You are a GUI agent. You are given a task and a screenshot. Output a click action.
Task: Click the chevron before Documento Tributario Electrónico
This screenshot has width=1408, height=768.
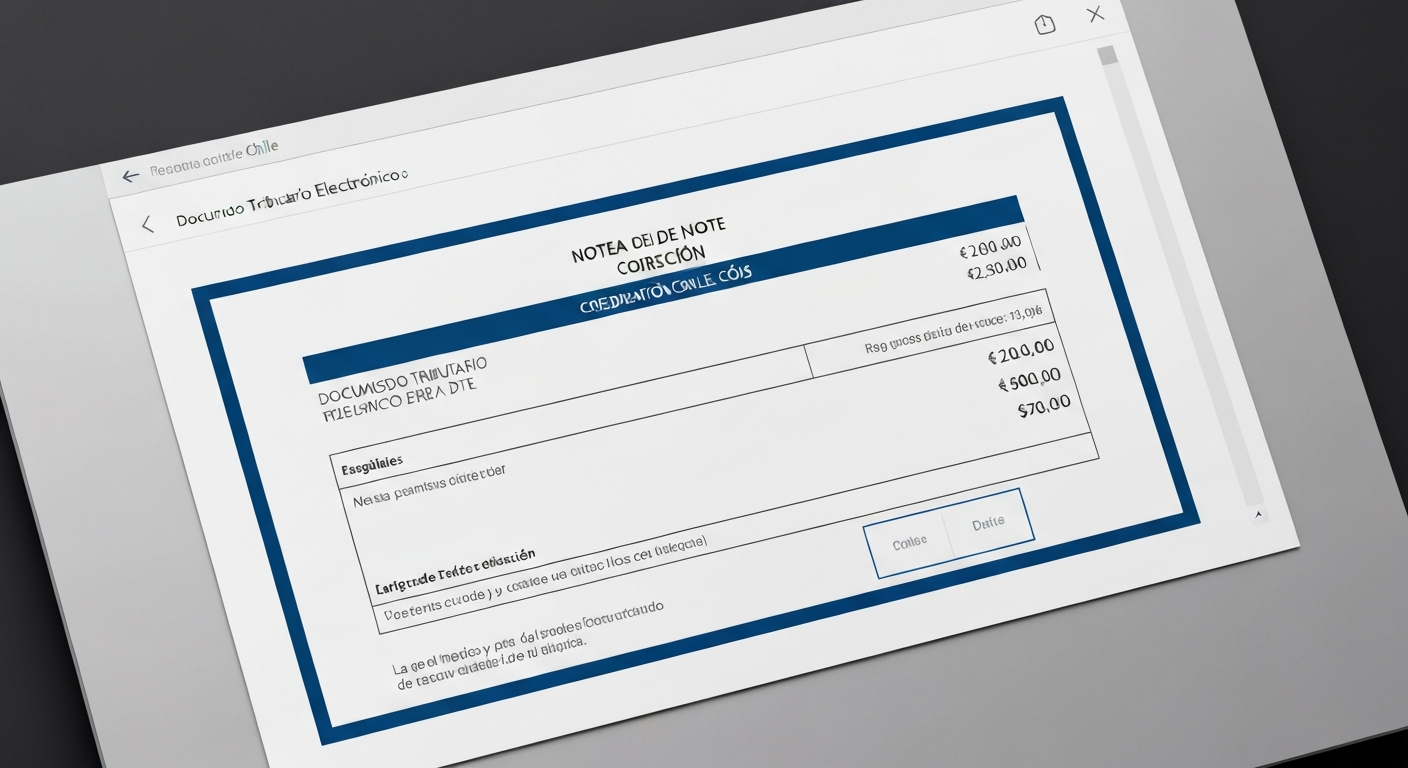click(x=148, y=224)
